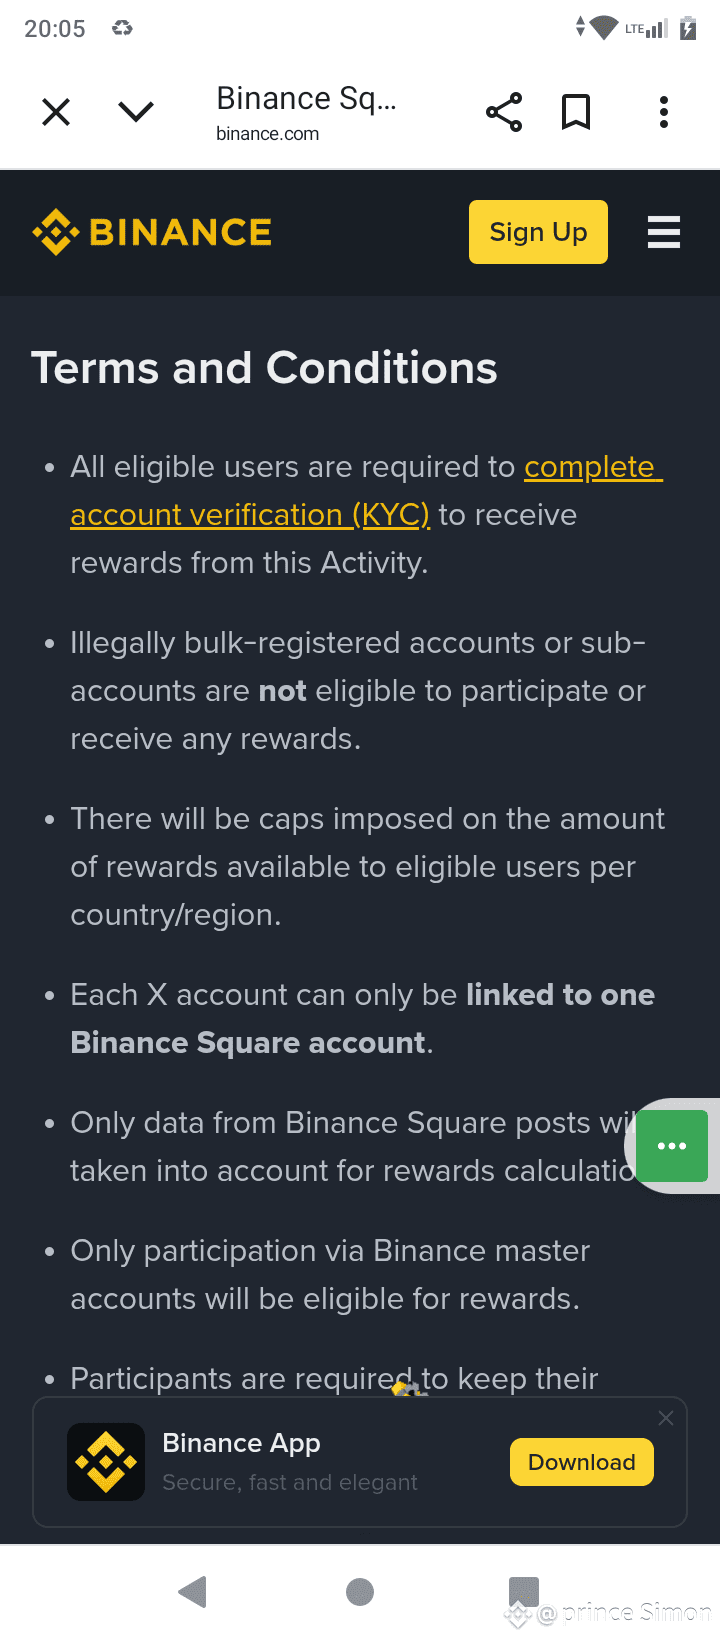Open the green chat support bubble
The image size is (720, 1640).
click(x=672, y=1145)
